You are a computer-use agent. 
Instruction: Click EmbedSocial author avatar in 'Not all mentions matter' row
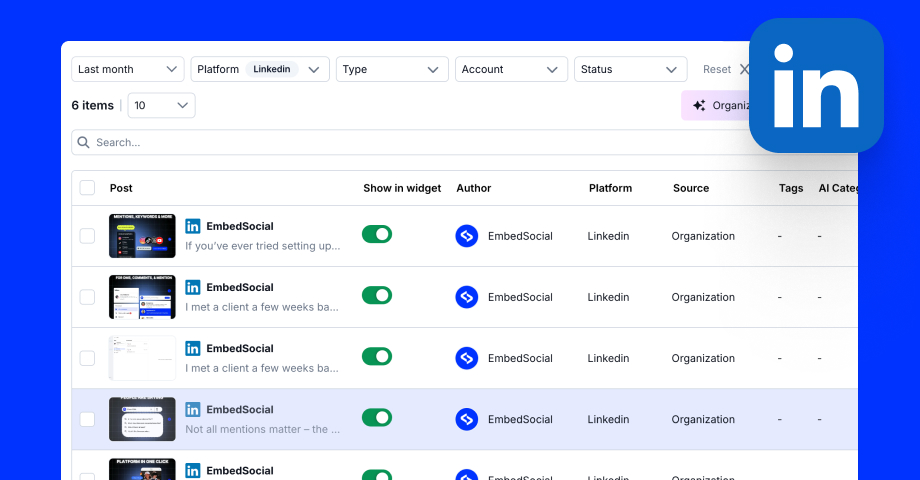pyautogui.click(x=466, y=419)
